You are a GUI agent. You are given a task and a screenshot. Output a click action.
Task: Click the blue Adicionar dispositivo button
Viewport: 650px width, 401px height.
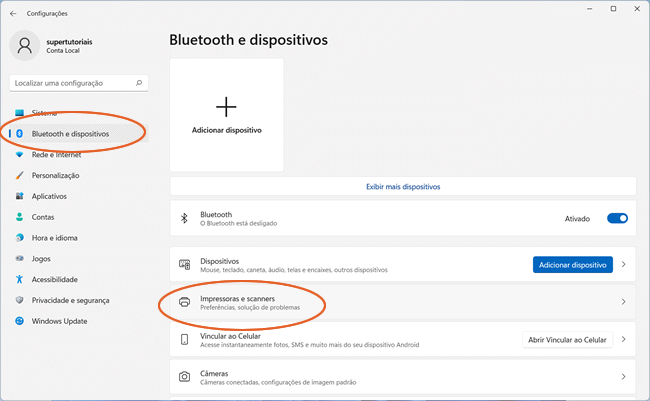572,264
